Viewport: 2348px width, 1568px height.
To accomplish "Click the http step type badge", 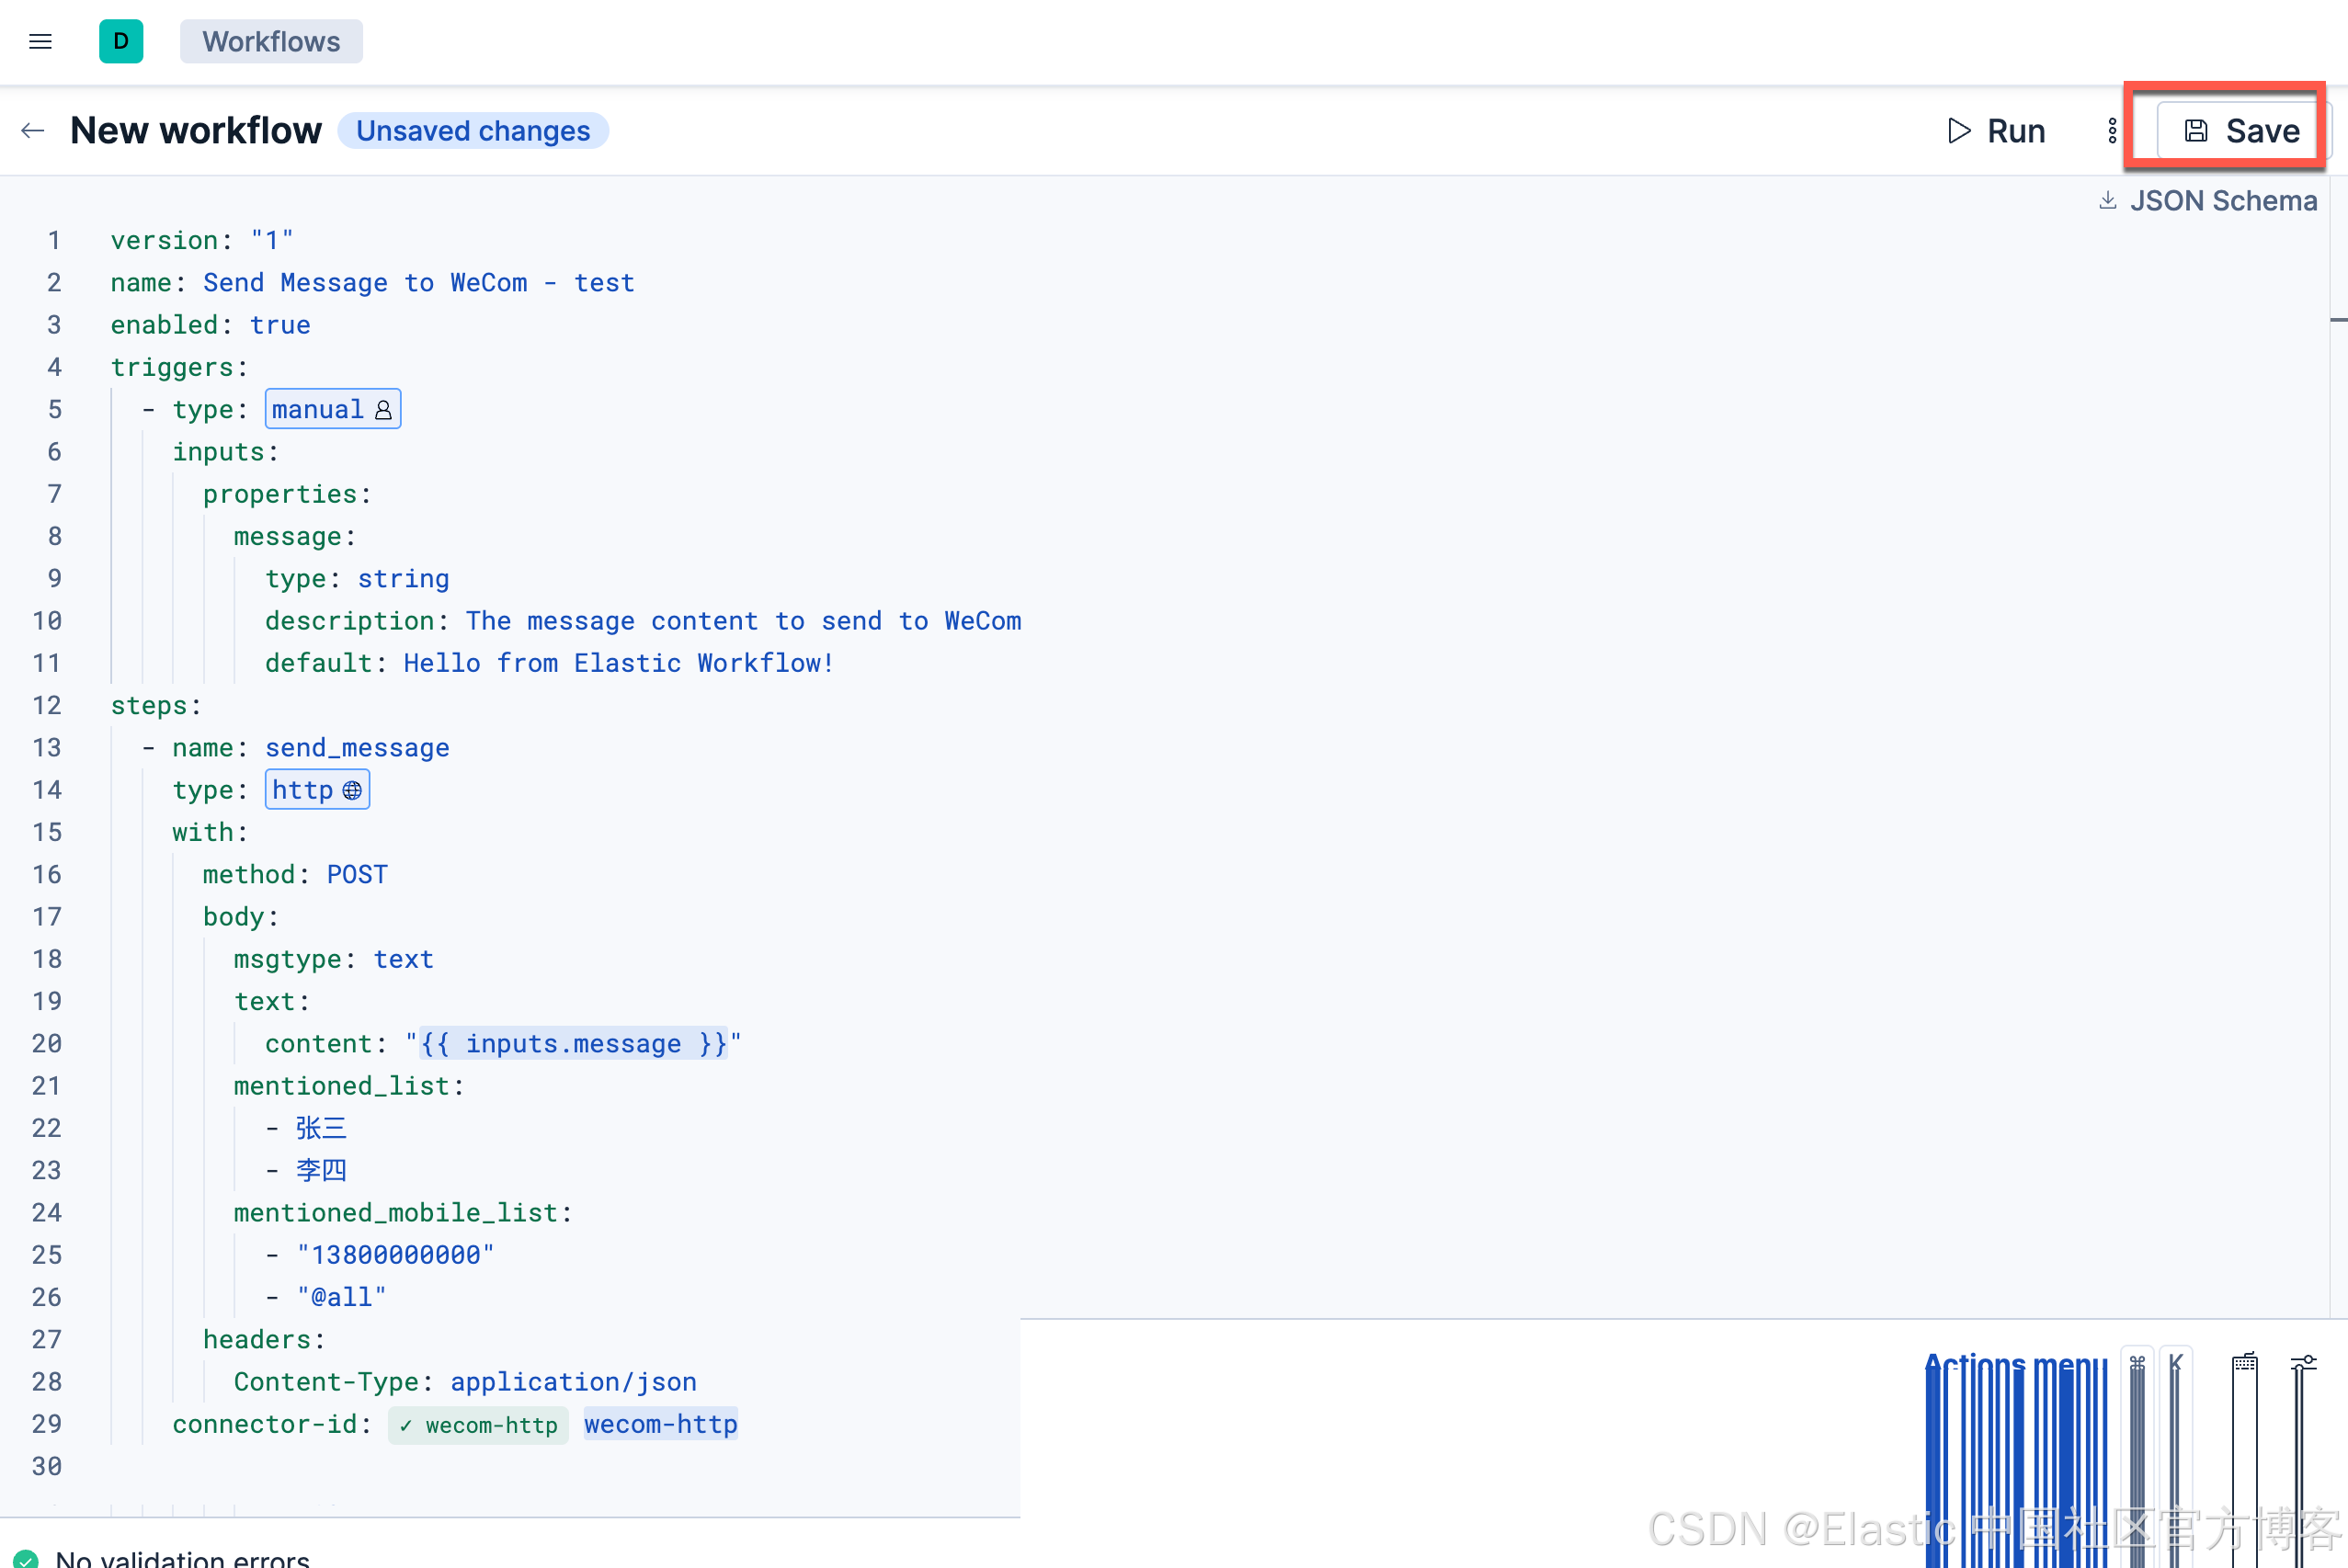I will [317, 790].
